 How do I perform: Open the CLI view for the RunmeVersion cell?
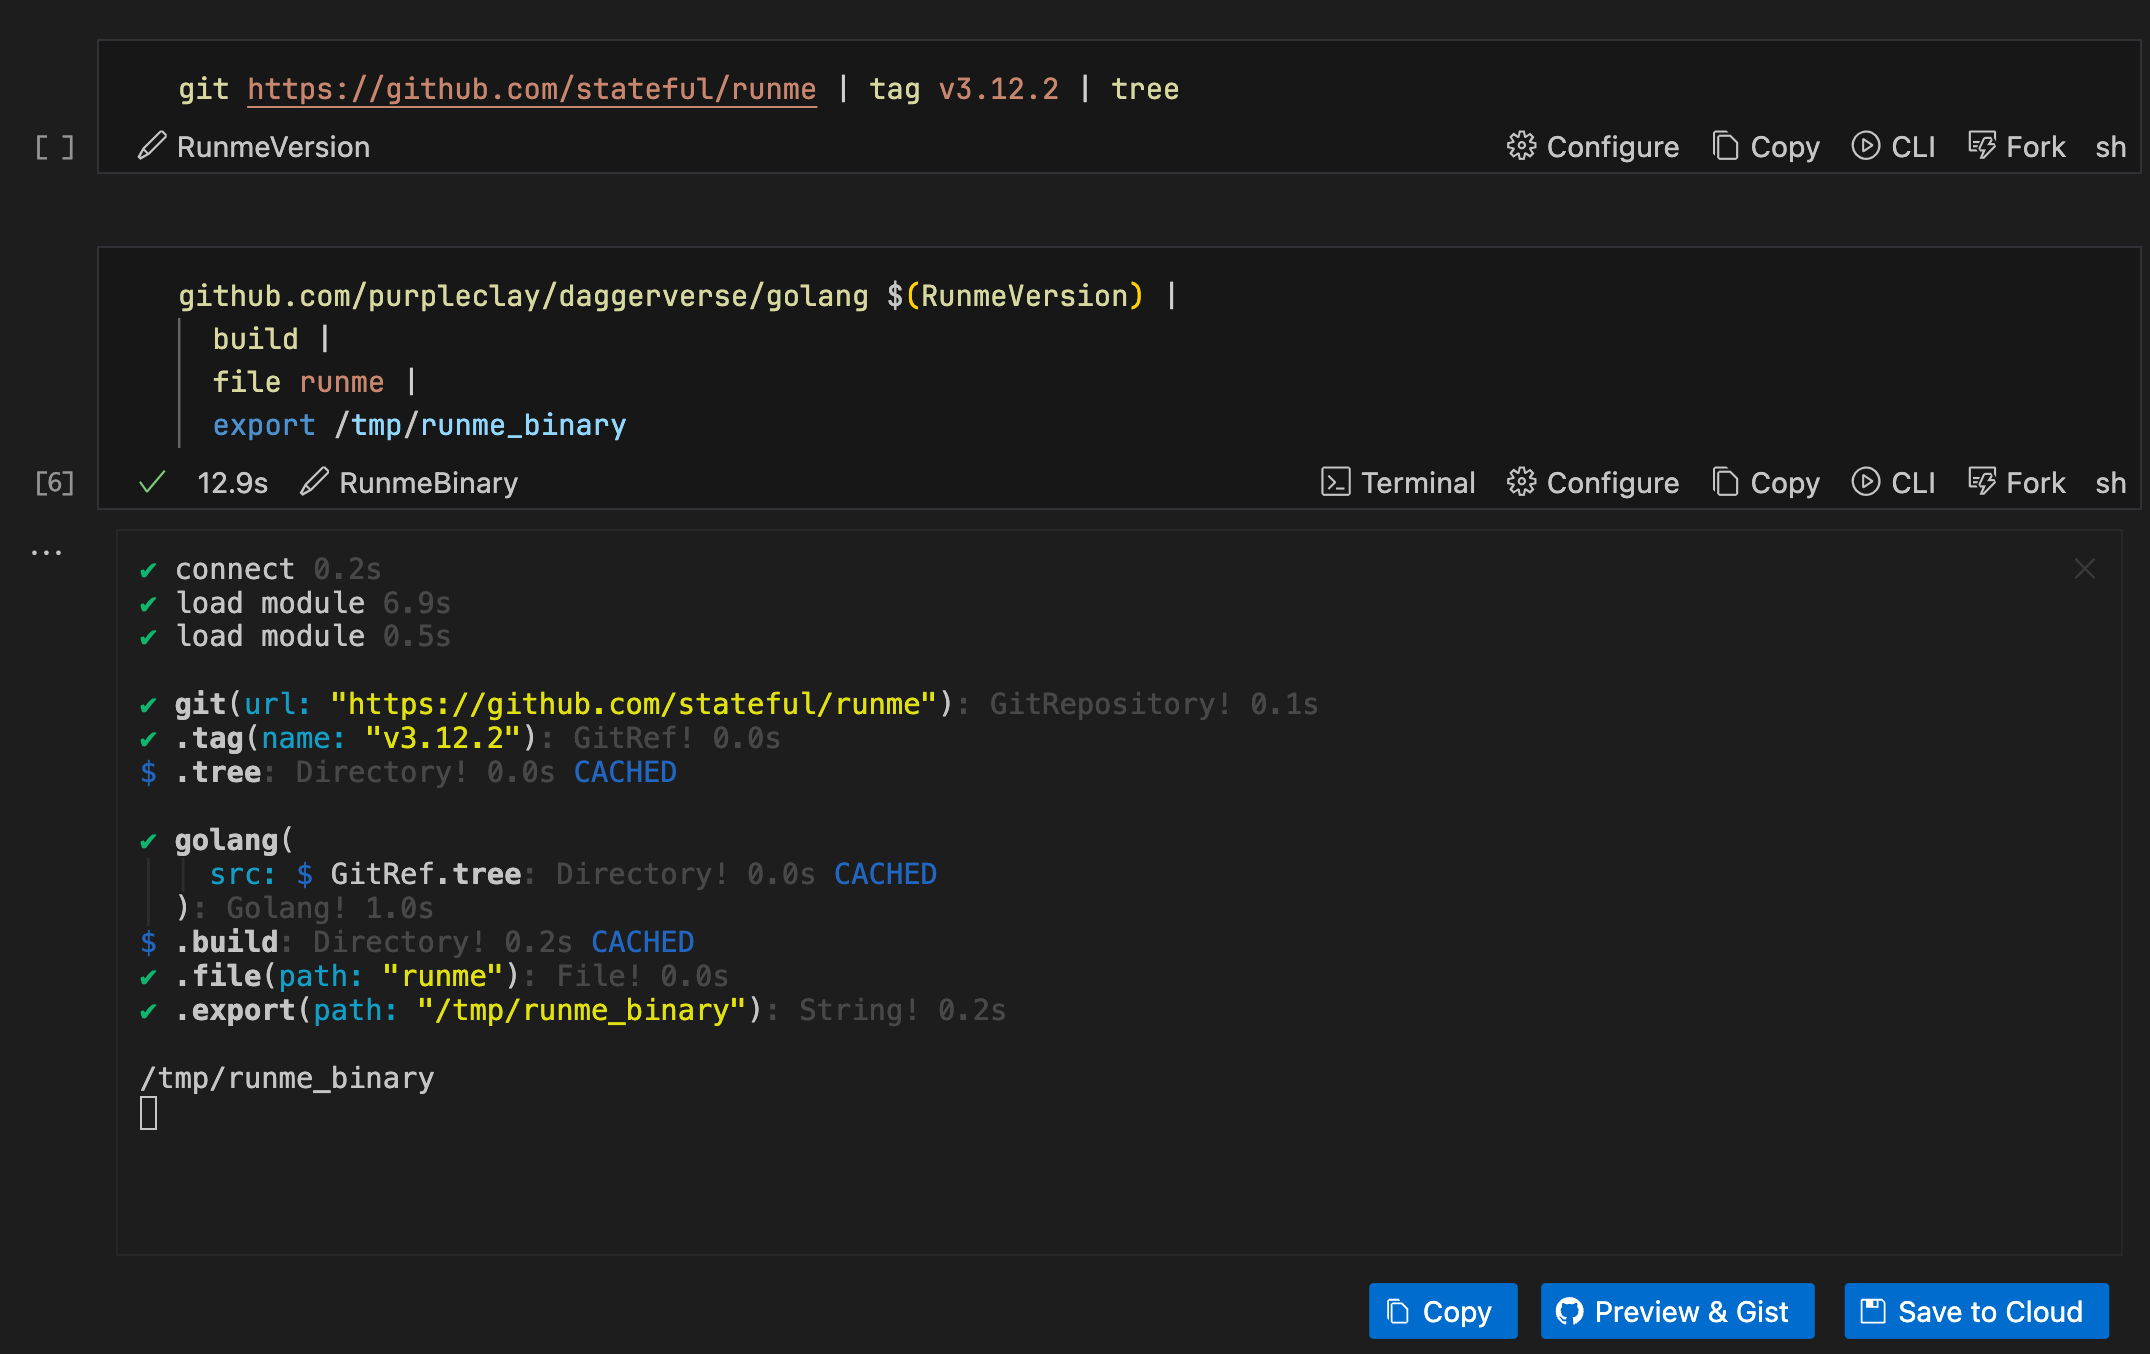tap(1893, 146)
